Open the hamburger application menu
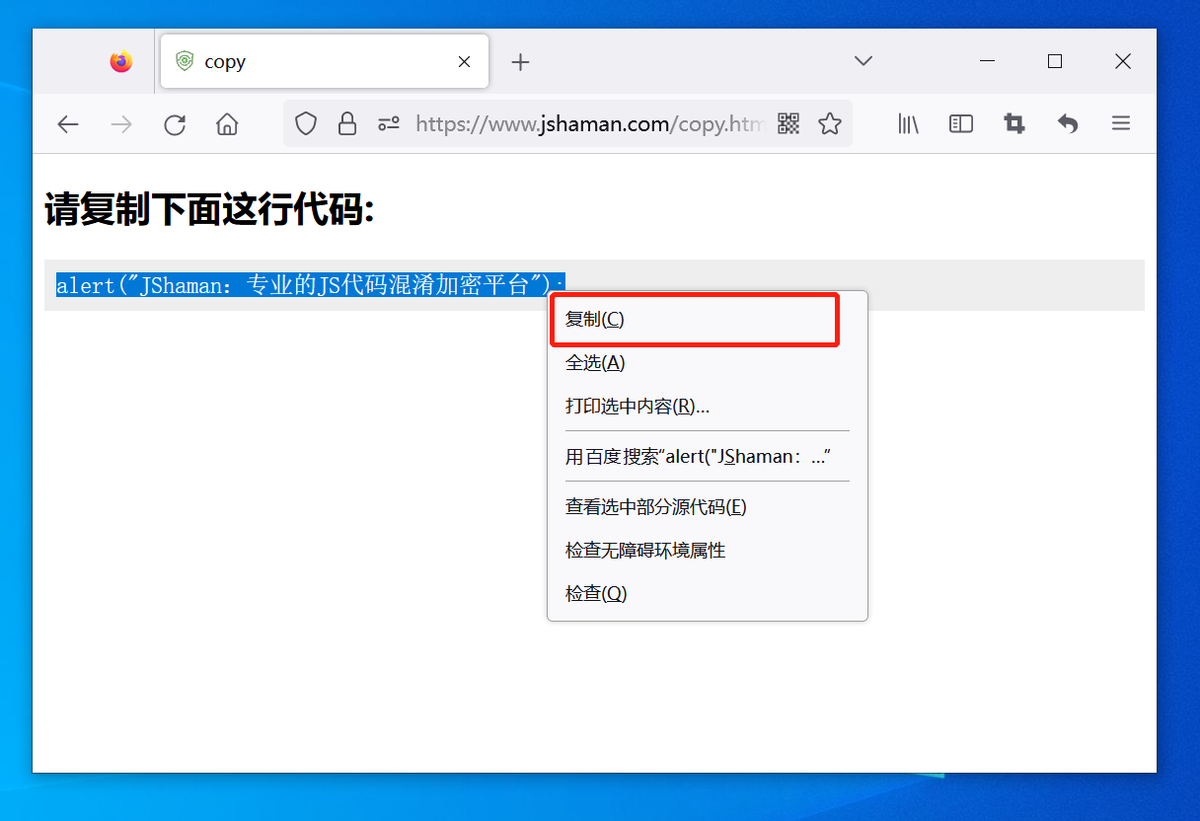The width and height of the screenshot is (1200, 821). pyautogui.click(x=1121, y=124)
